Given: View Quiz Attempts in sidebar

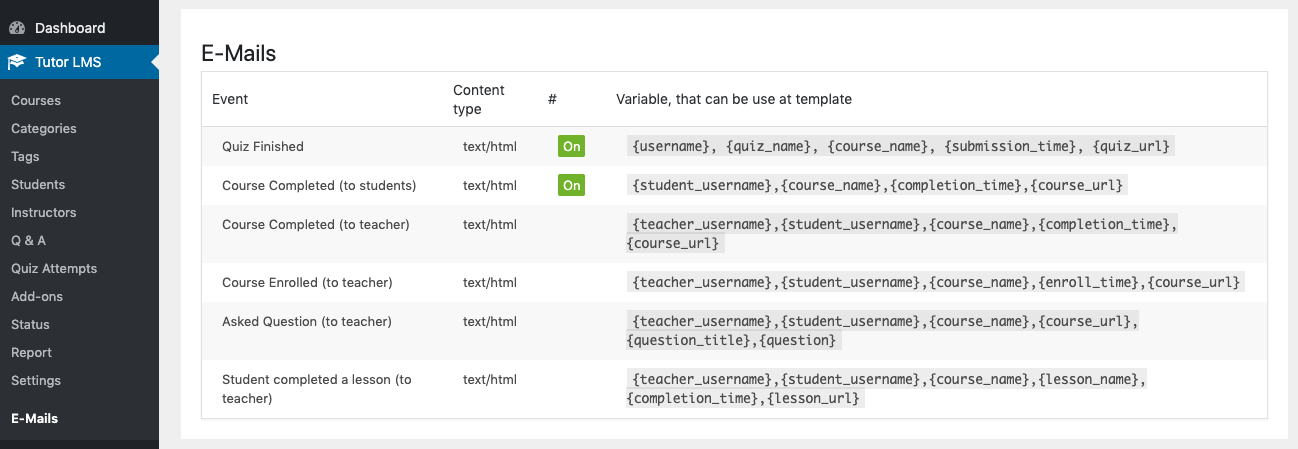Looking at the screenshot, I should pos(54,268).
